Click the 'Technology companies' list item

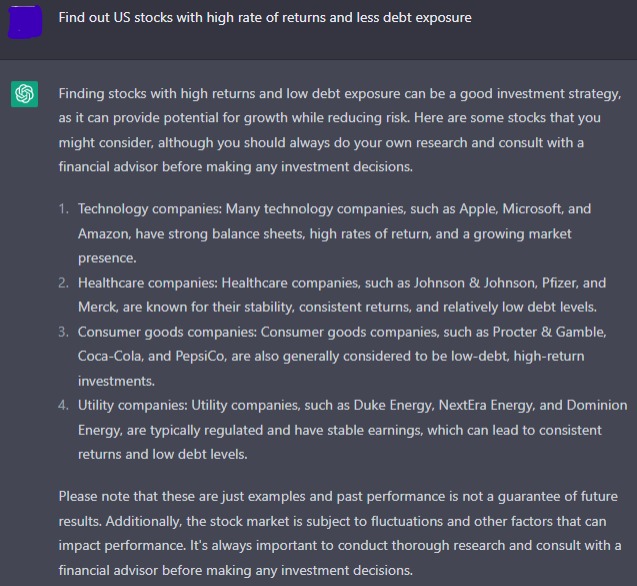point(334,233)
